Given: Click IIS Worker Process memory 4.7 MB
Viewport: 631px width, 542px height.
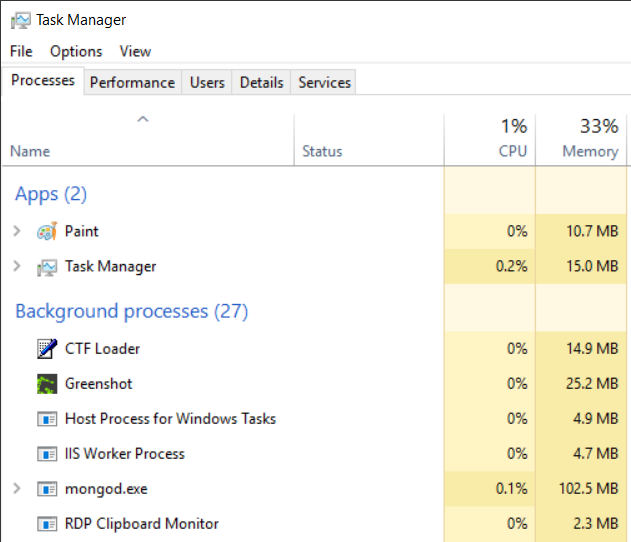Looking at the screenshot, I should tap(596, 453).
